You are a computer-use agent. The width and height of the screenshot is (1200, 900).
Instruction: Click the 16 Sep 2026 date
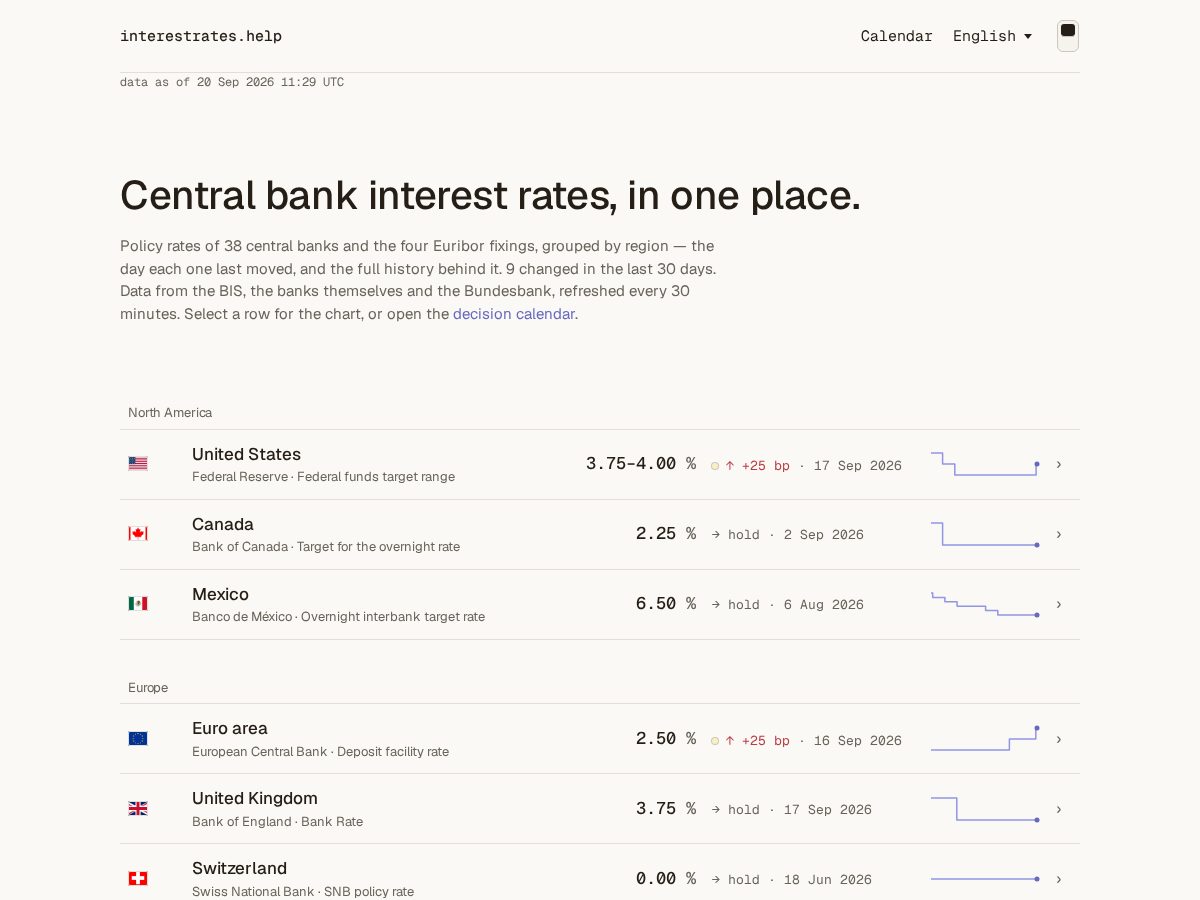point(858,741)
